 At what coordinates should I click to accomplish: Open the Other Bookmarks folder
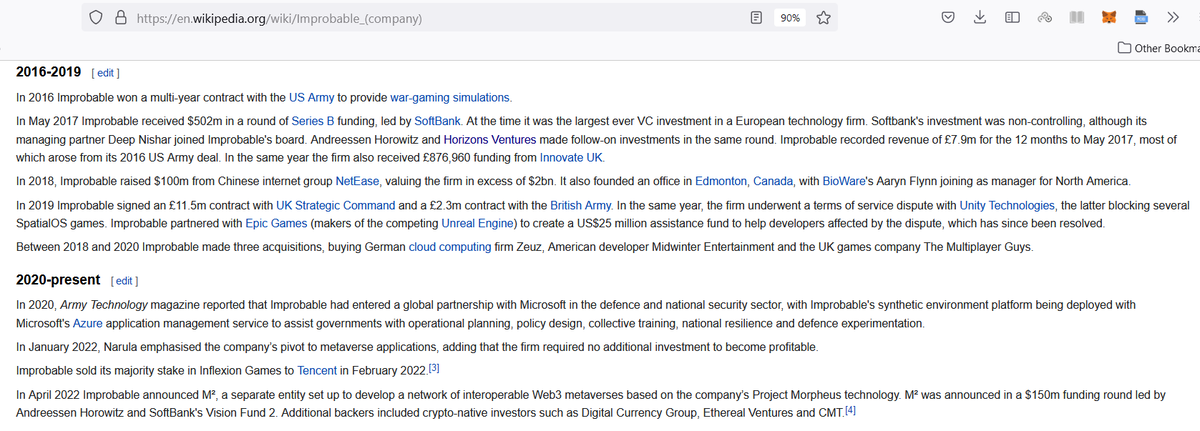click(x=1158, y=49)
